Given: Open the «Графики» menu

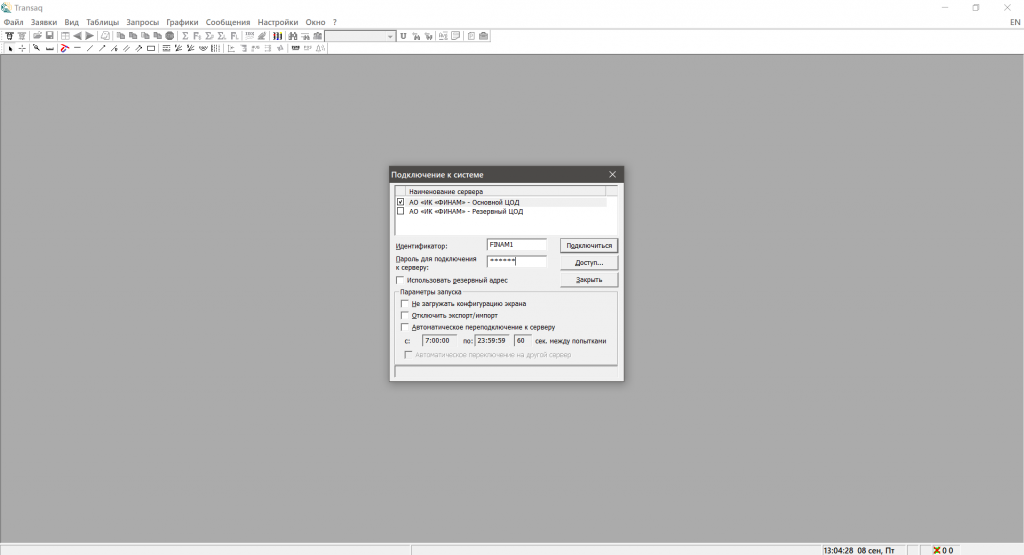Looking at the screenshot, I should (182, 22).
